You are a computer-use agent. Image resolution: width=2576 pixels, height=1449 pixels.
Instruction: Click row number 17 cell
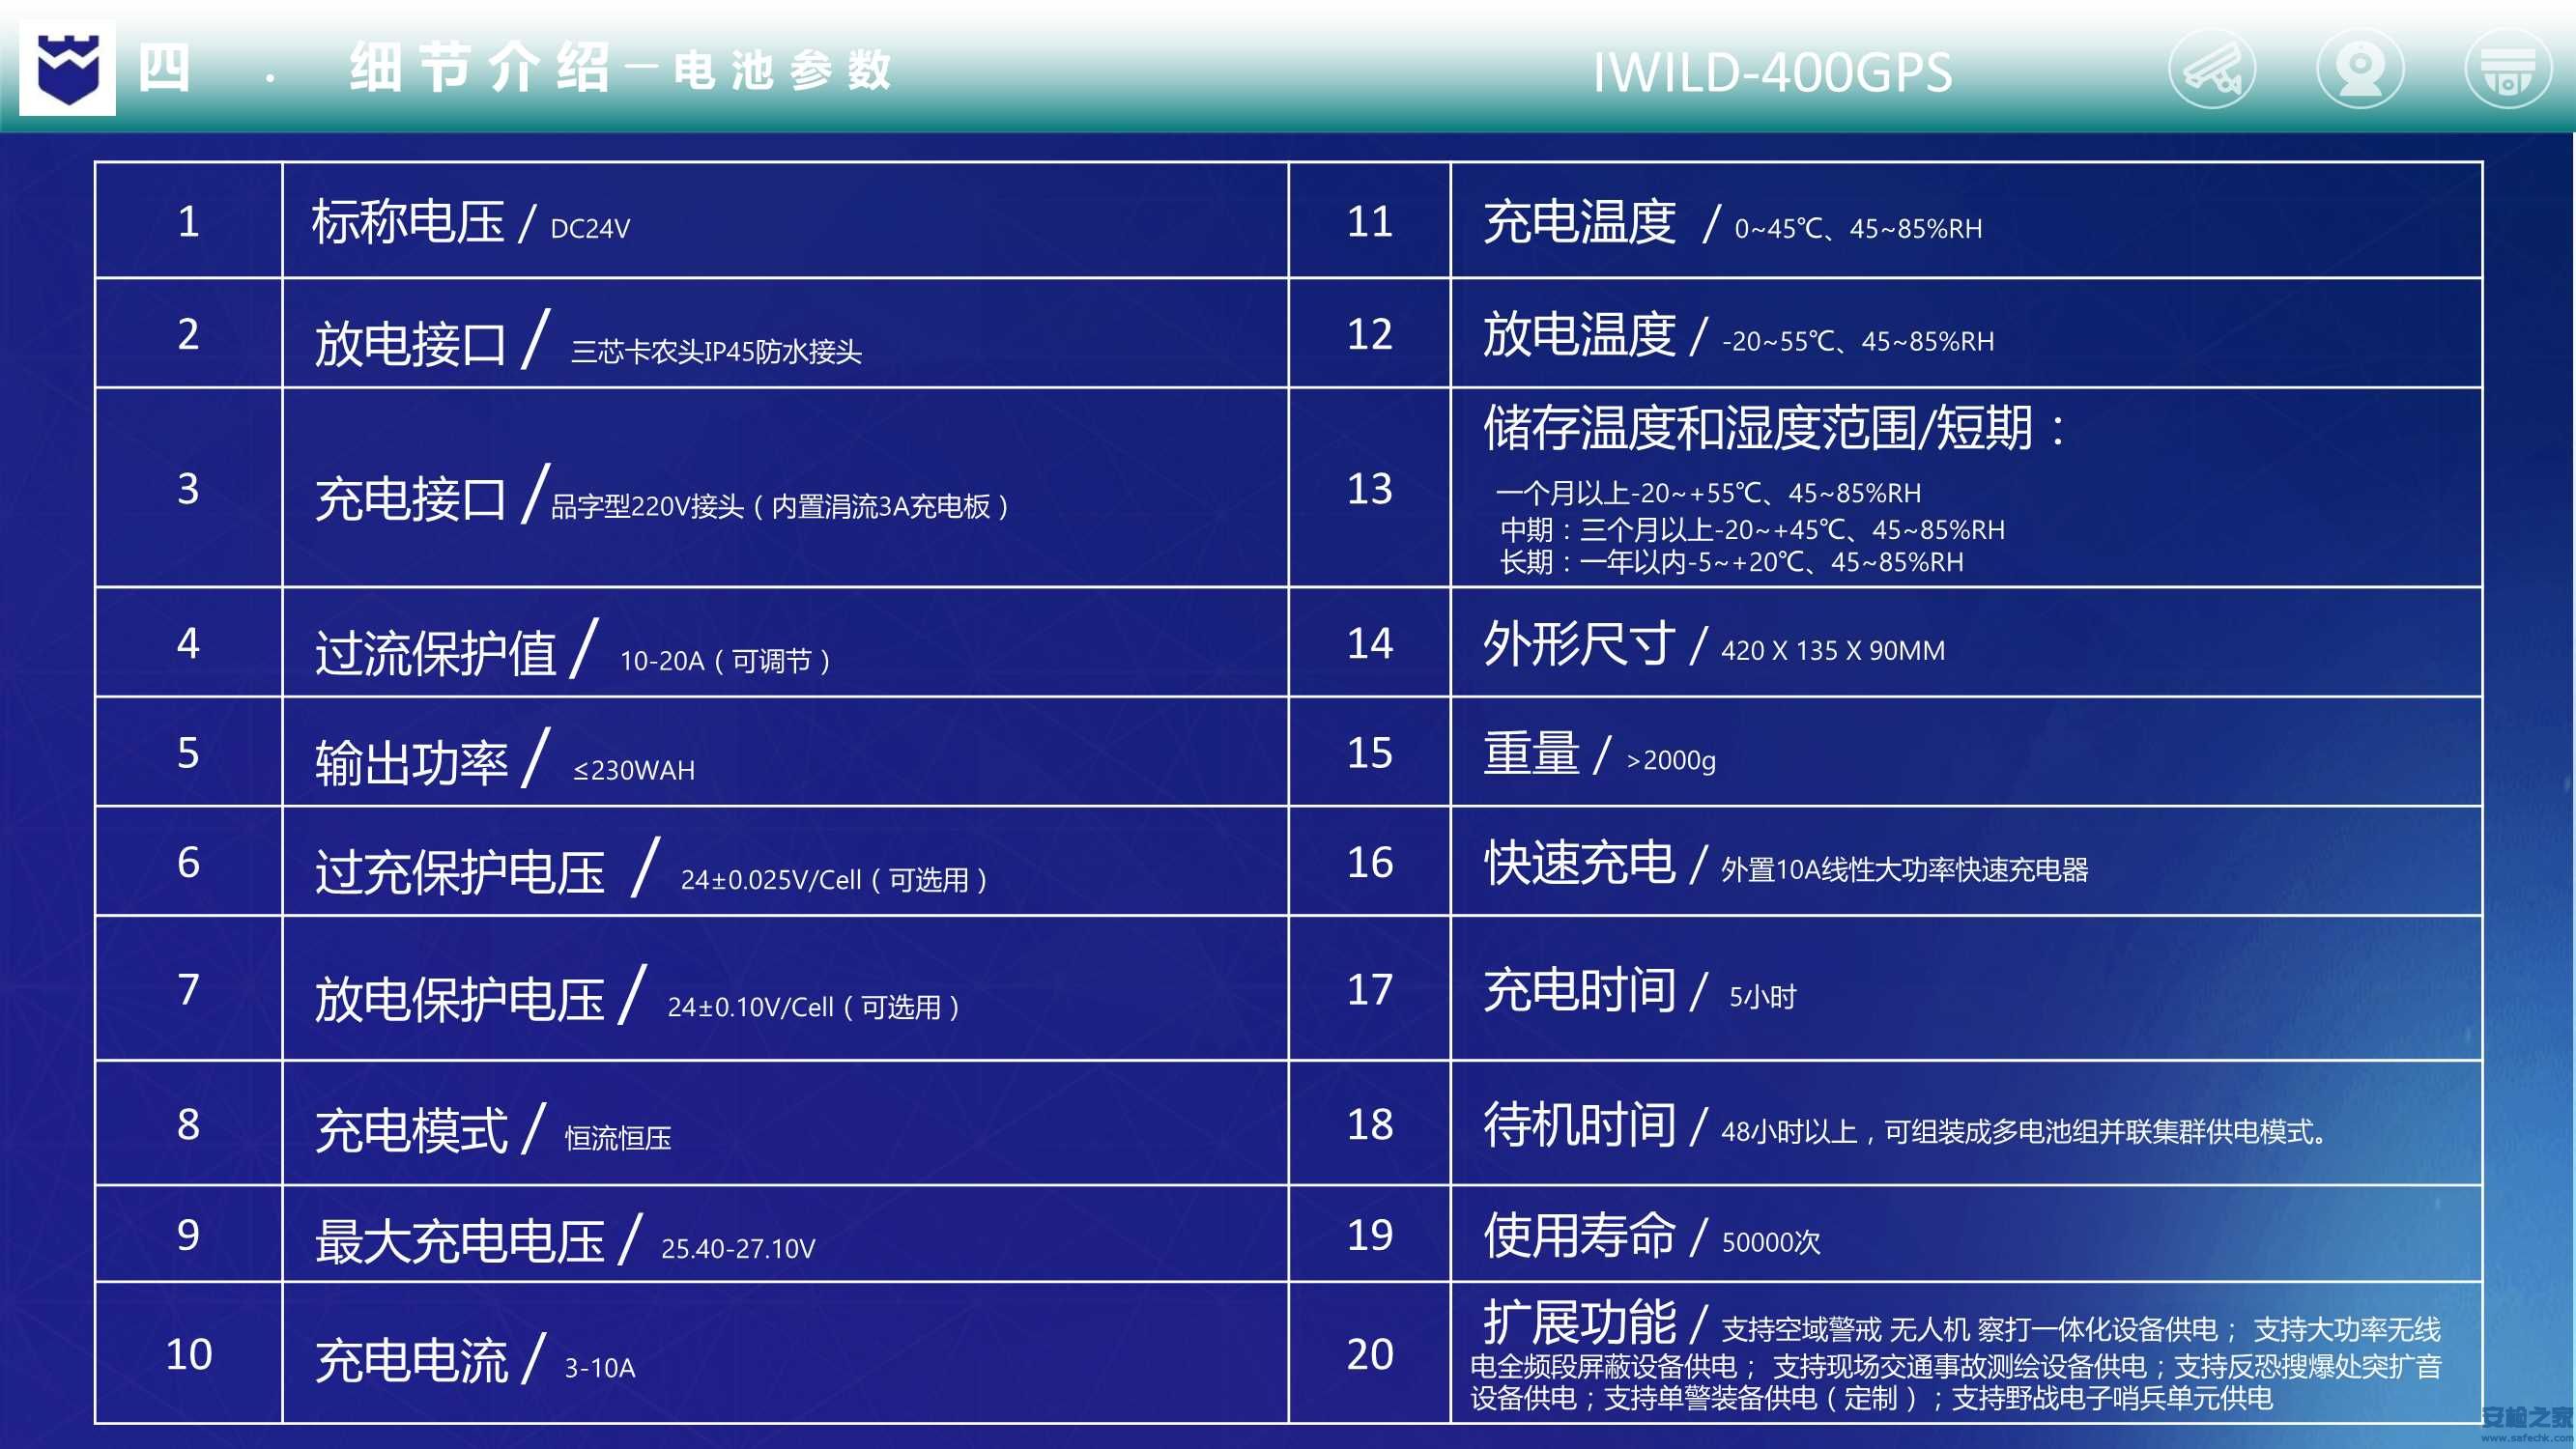[1369, 988]
